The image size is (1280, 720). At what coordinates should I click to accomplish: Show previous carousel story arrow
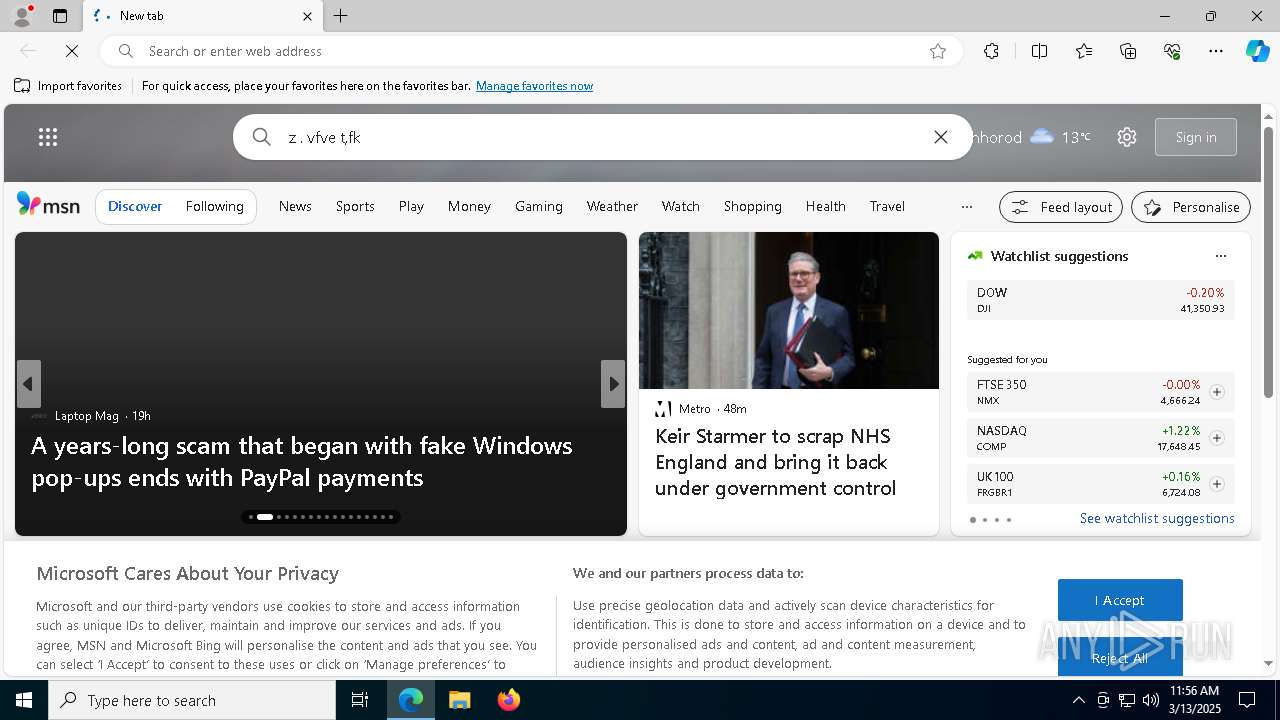(x=29, y=384)
